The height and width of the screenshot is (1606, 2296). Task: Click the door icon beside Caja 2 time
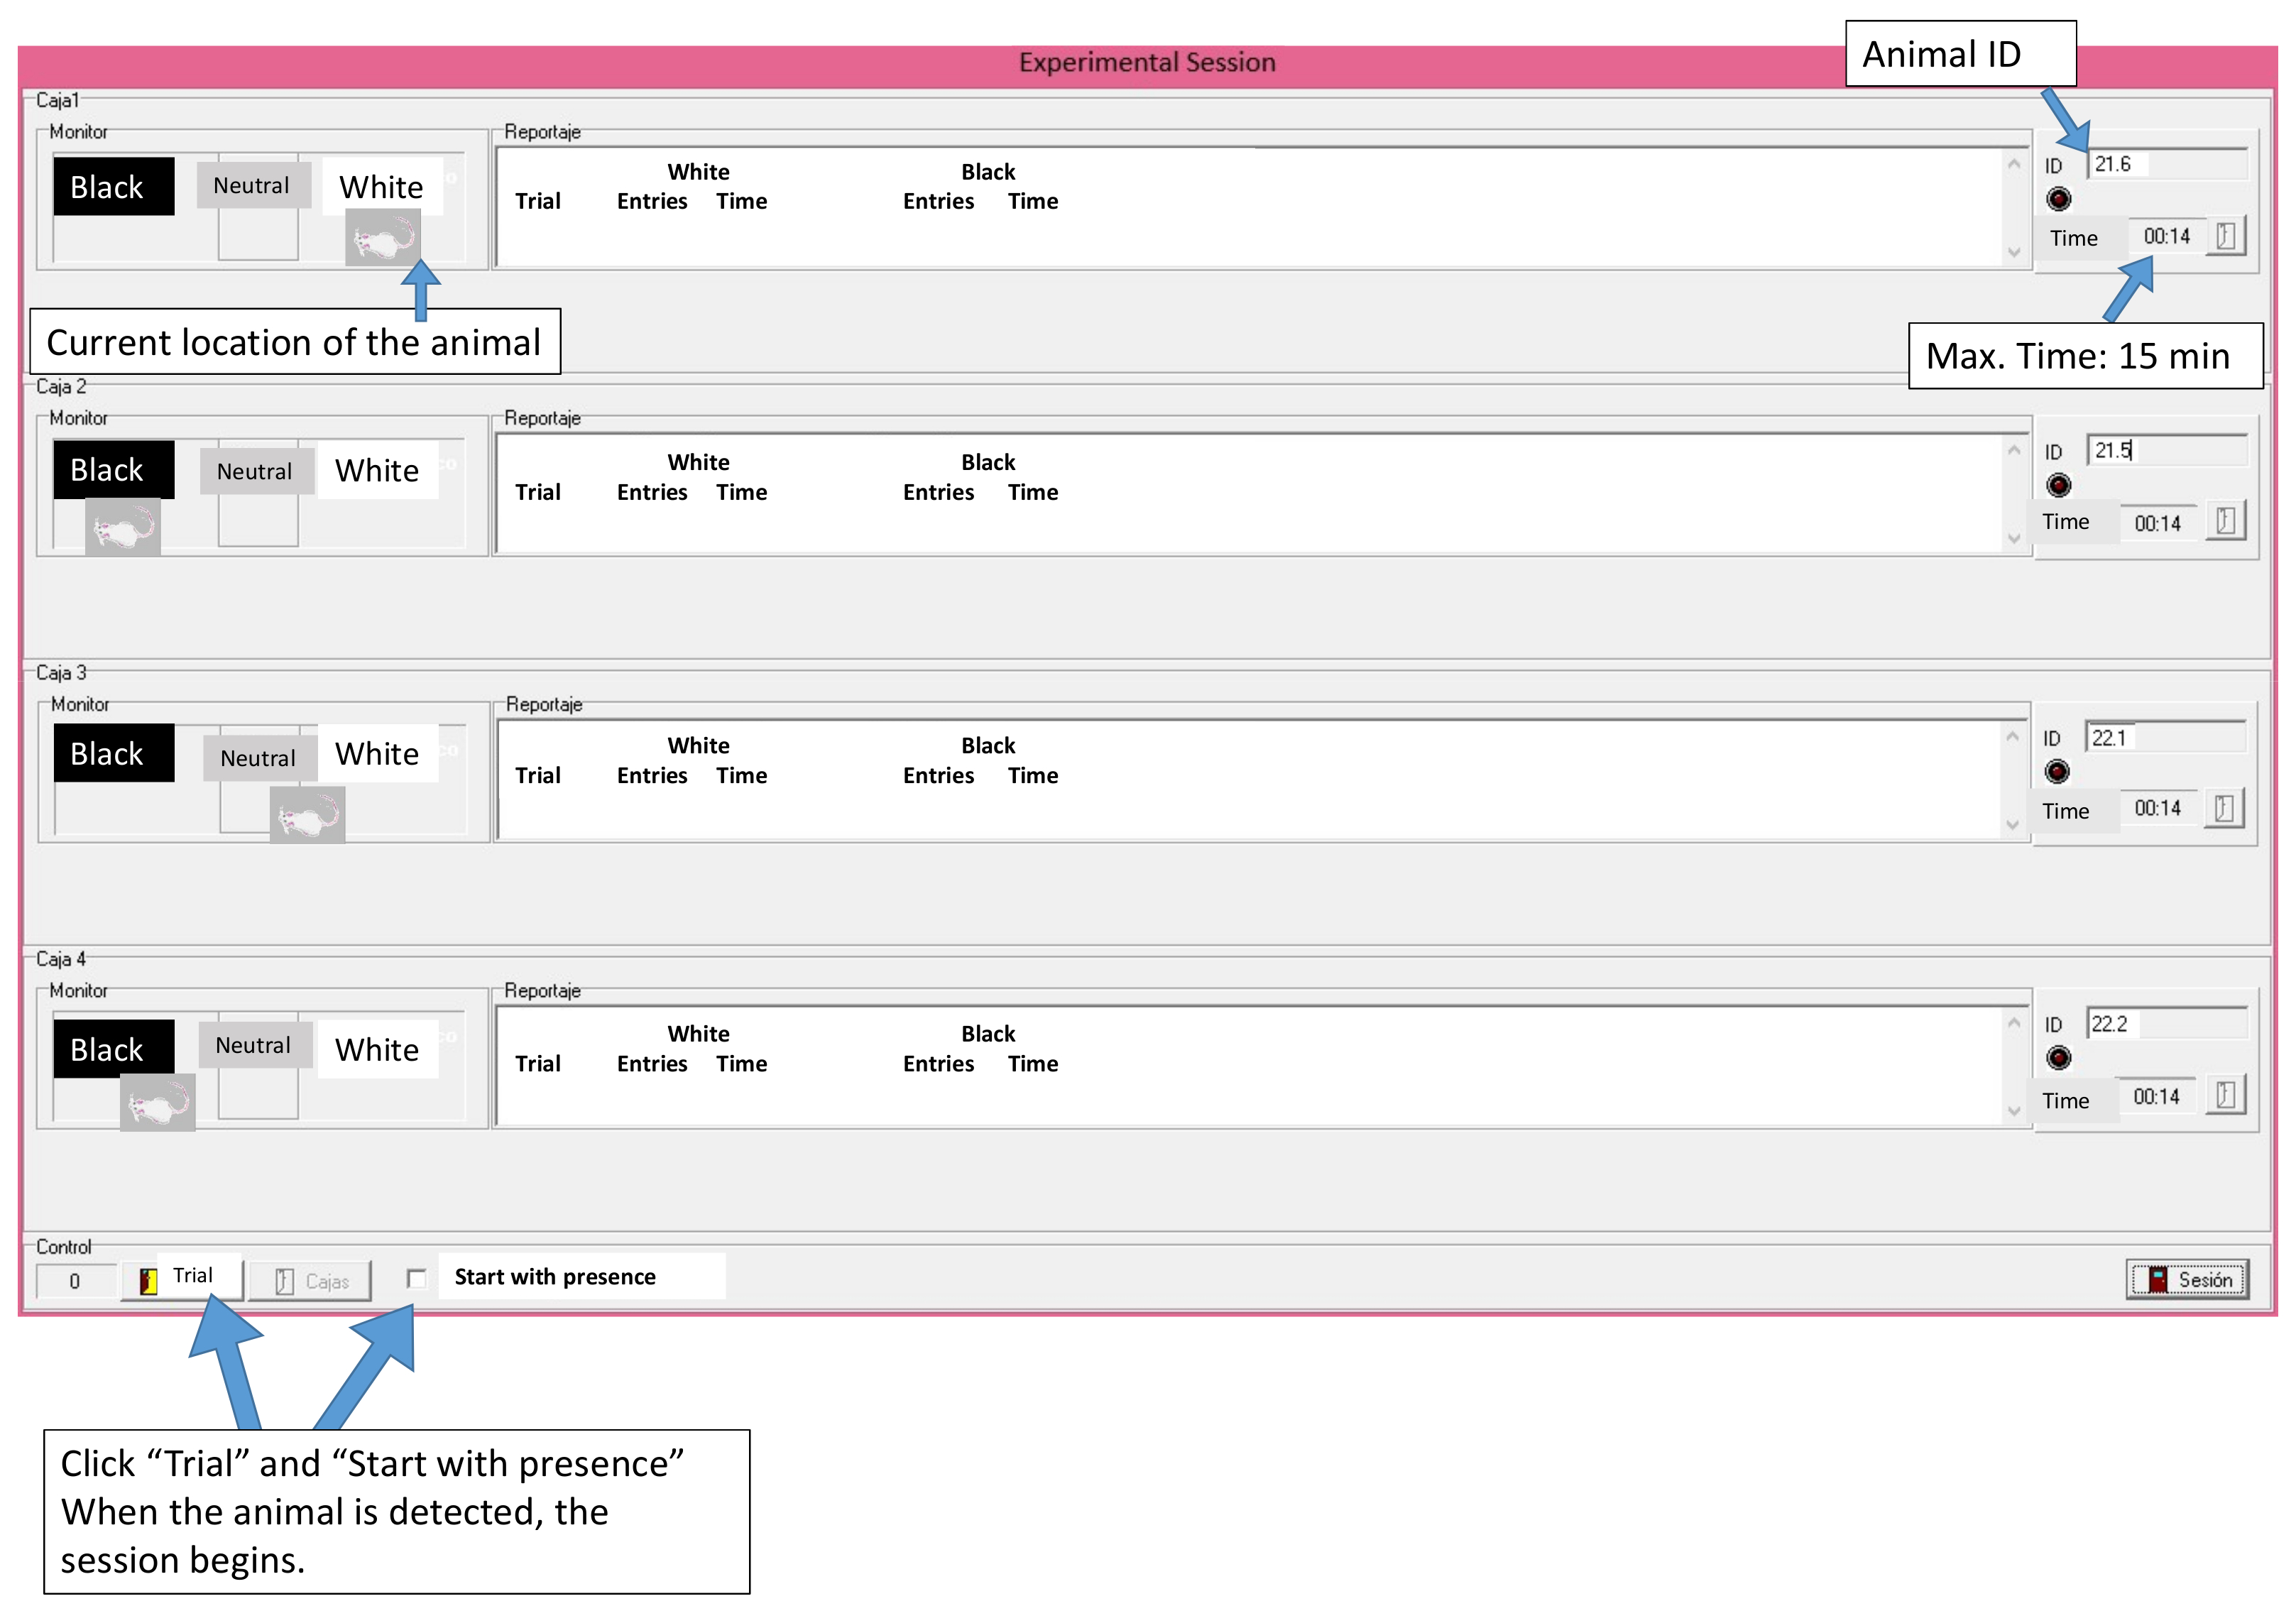2225,521
